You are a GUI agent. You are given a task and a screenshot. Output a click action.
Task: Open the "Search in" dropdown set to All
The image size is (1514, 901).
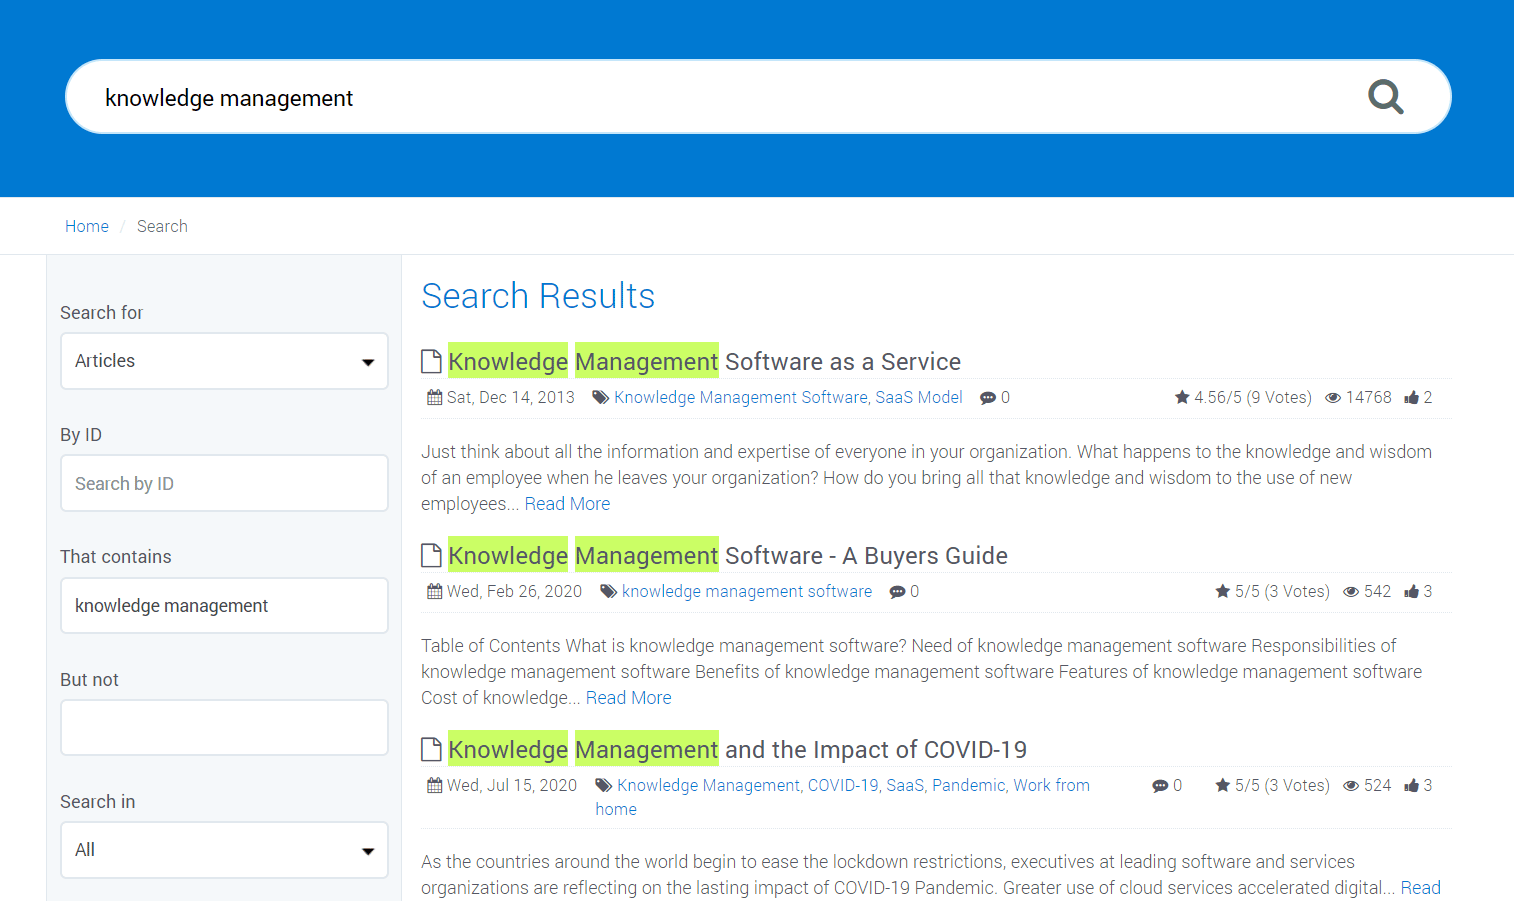[224, 849]
